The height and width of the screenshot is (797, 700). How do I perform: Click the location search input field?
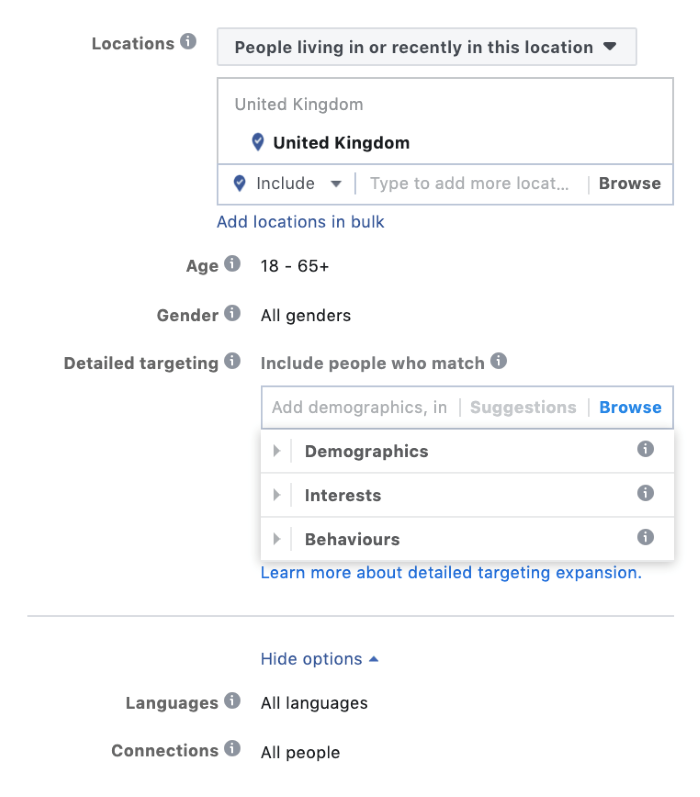[x=470, y=184]
